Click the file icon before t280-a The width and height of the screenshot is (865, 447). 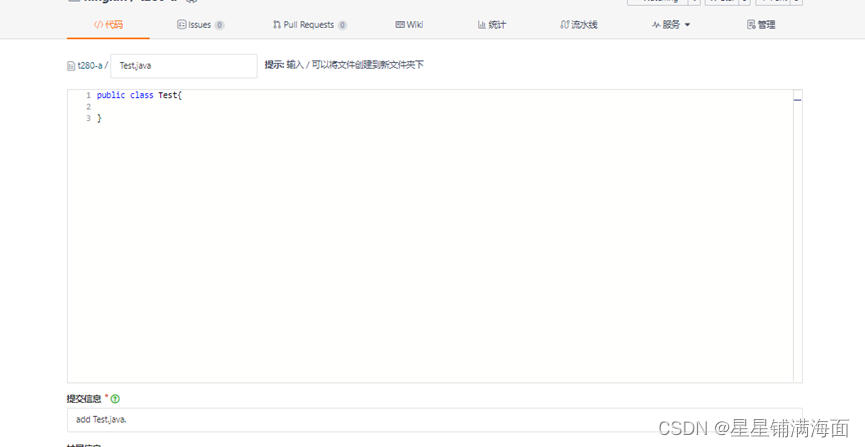pyautogui.click(x=71, y=66)
